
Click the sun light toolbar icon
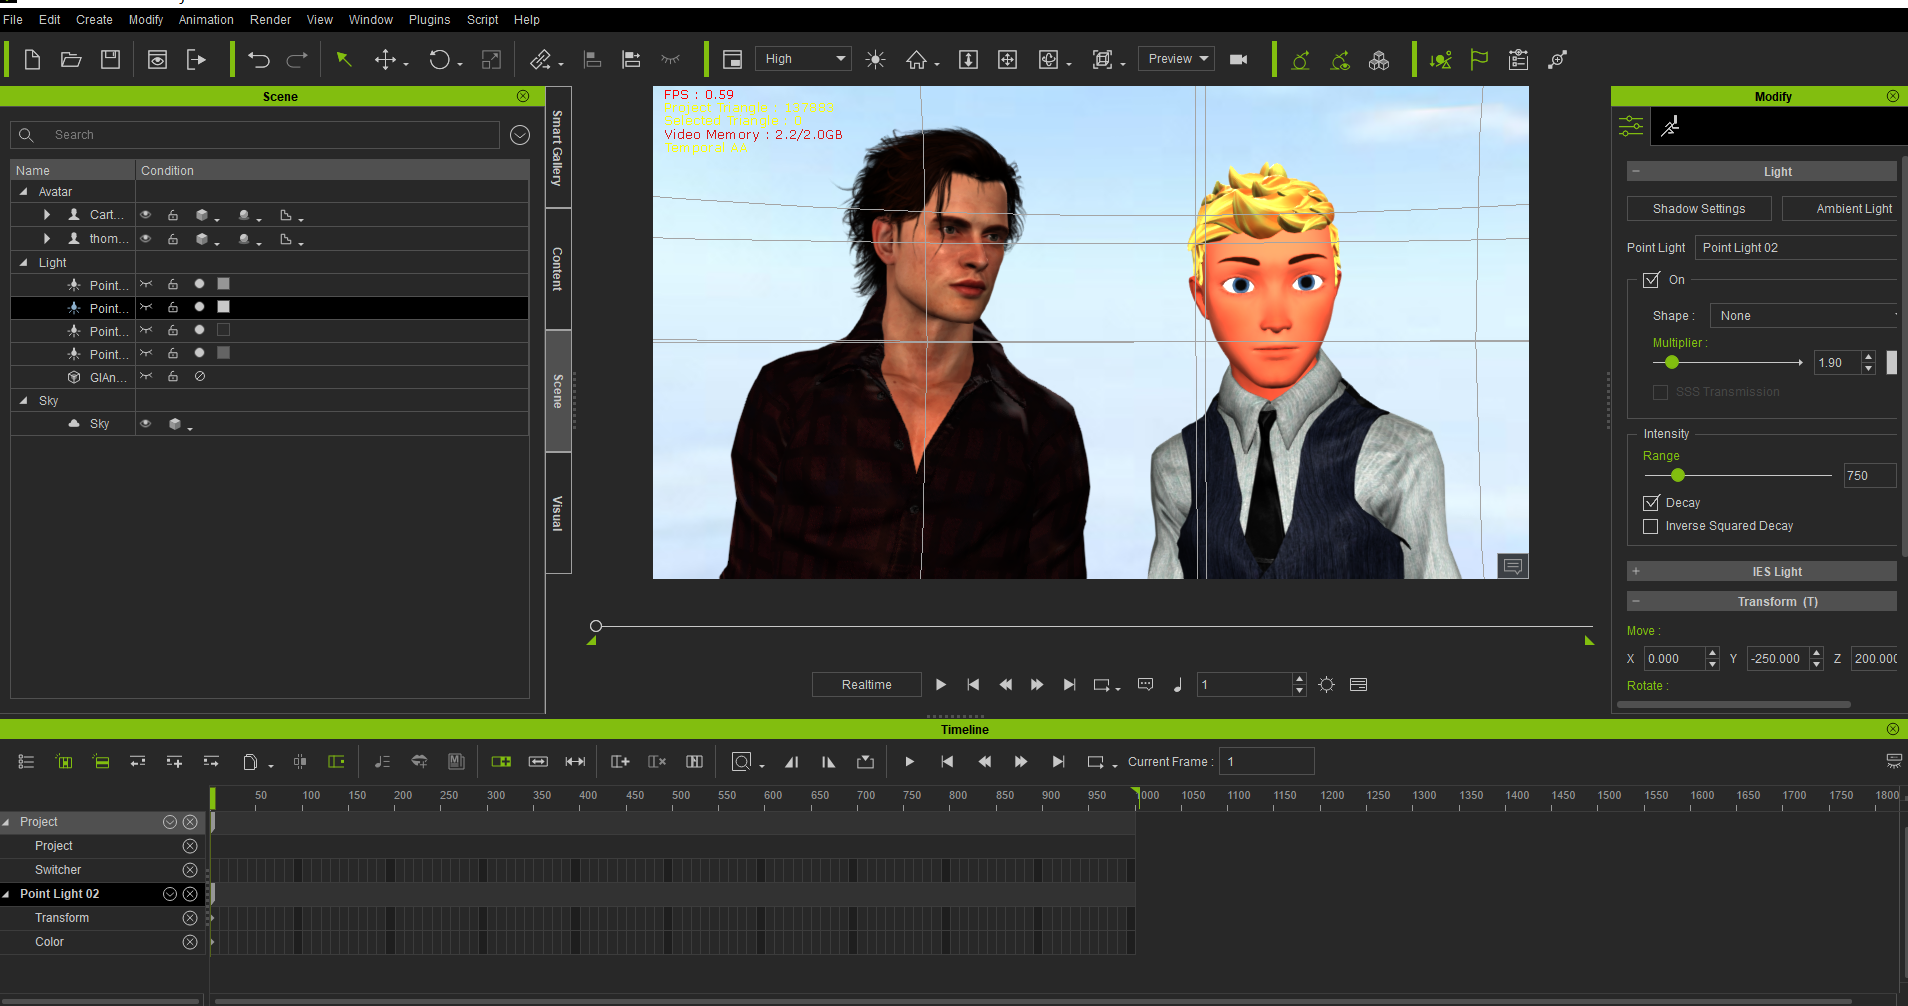point(875,60)
